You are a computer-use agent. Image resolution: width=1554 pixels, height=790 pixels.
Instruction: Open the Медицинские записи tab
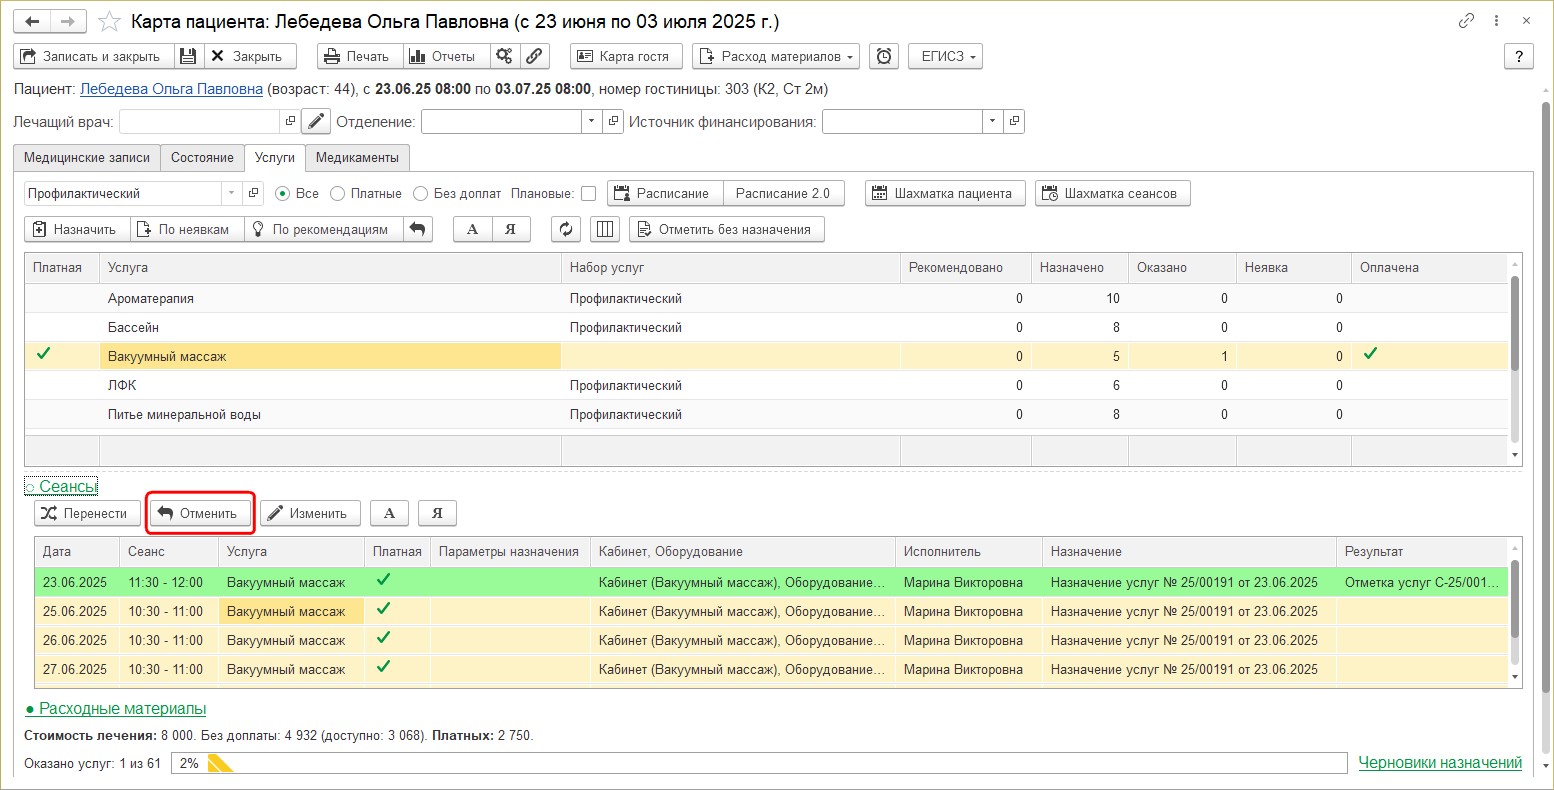coord(87,158)
